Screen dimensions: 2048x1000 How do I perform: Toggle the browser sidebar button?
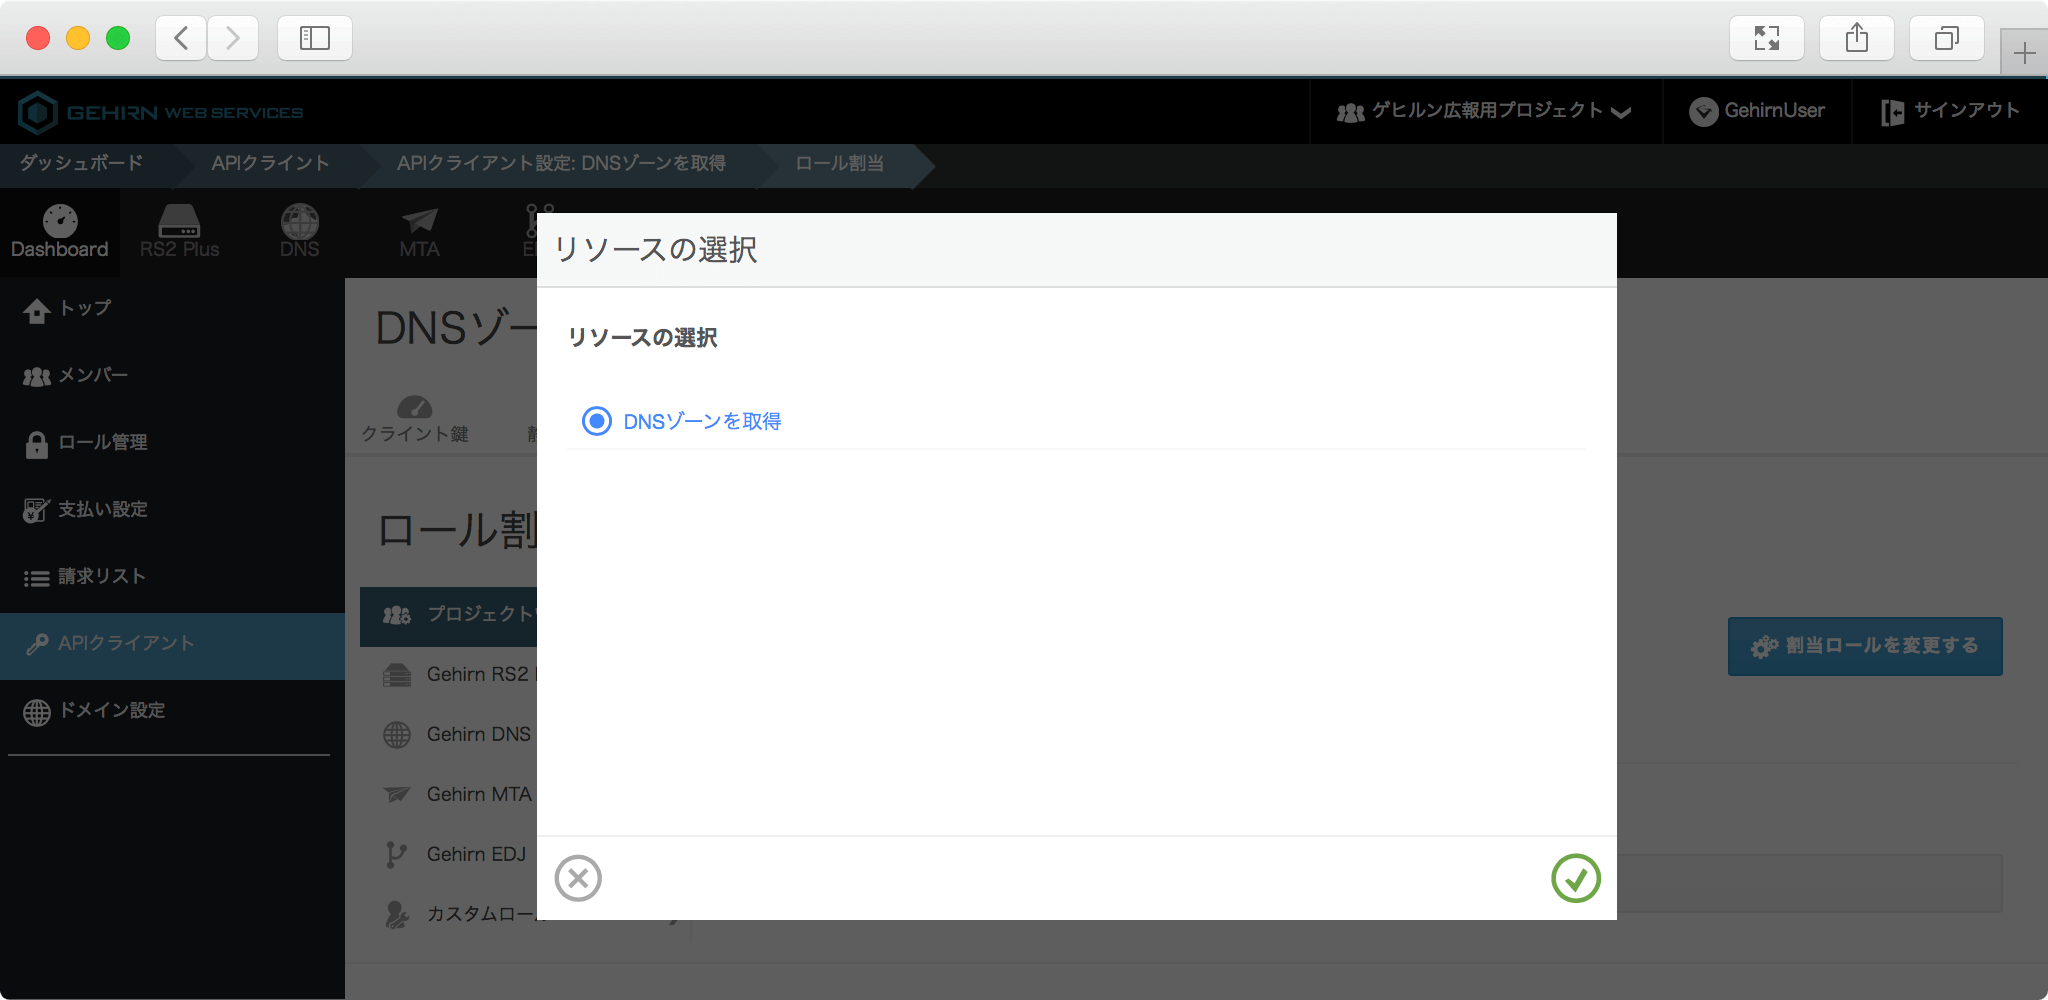(x=314, y=38)
